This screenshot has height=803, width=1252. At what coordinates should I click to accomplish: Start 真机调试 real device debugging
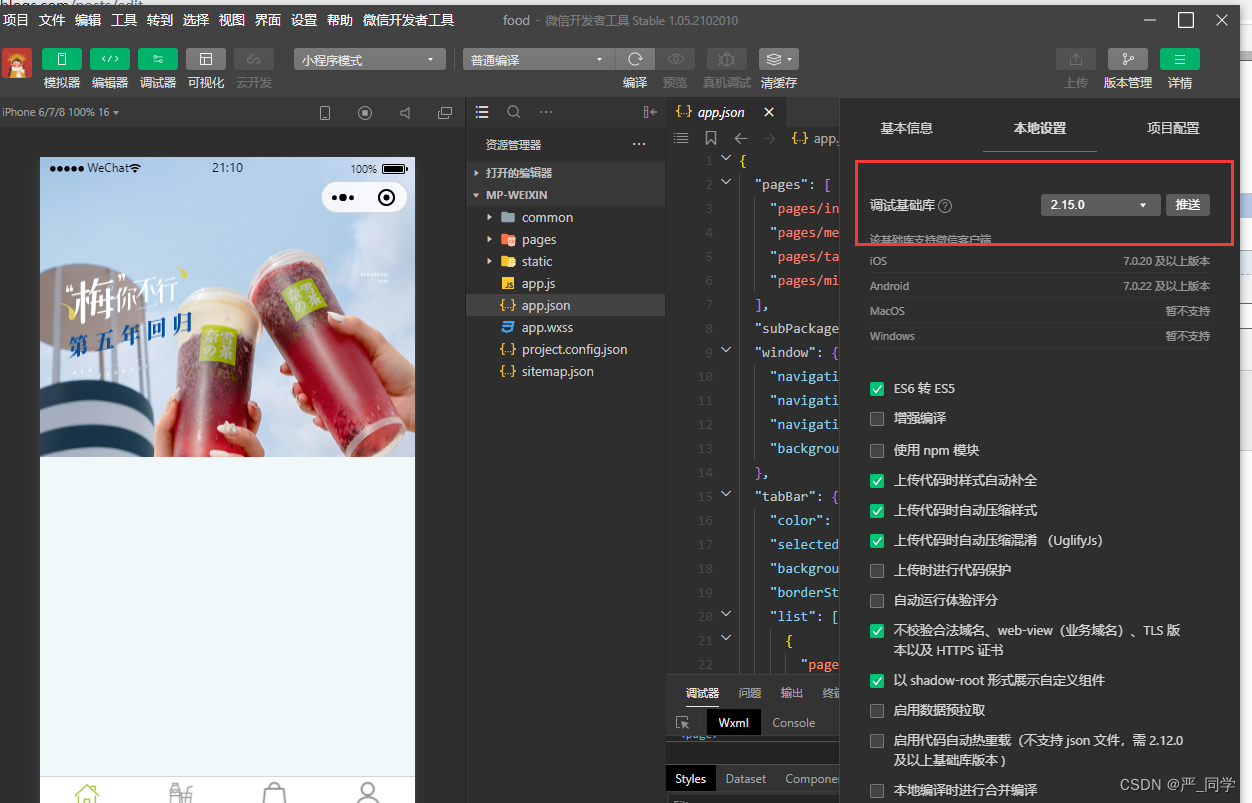(x=726, y=58)
